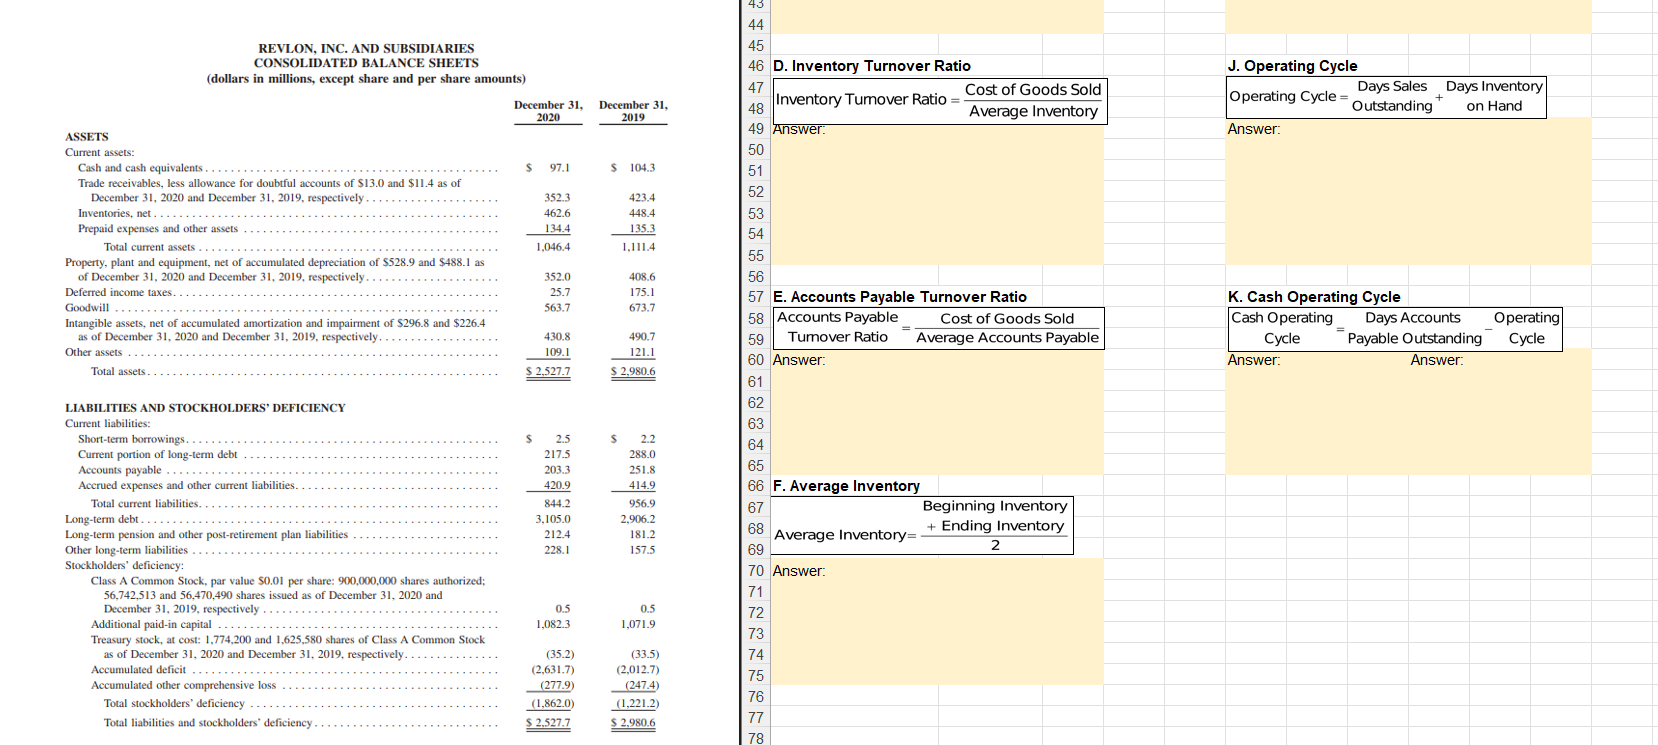This screenshot has width=1658, height=745.
Task: Select spreadsheet row header 62
Action: click(755, 403)
